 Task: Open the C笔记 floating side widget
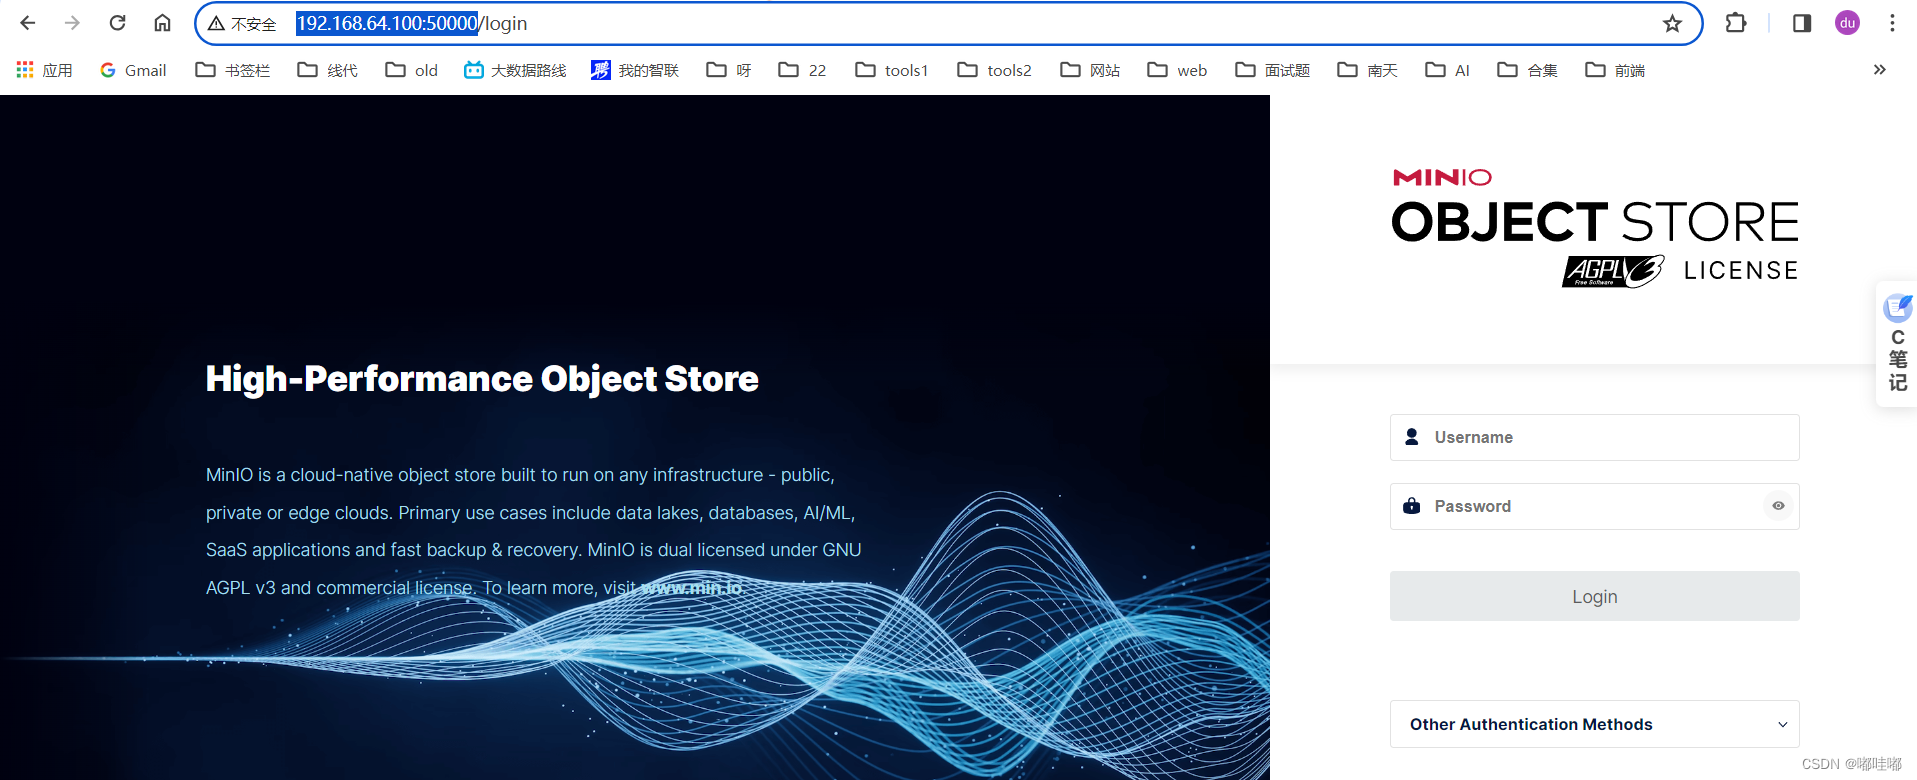click(1897, 344)
